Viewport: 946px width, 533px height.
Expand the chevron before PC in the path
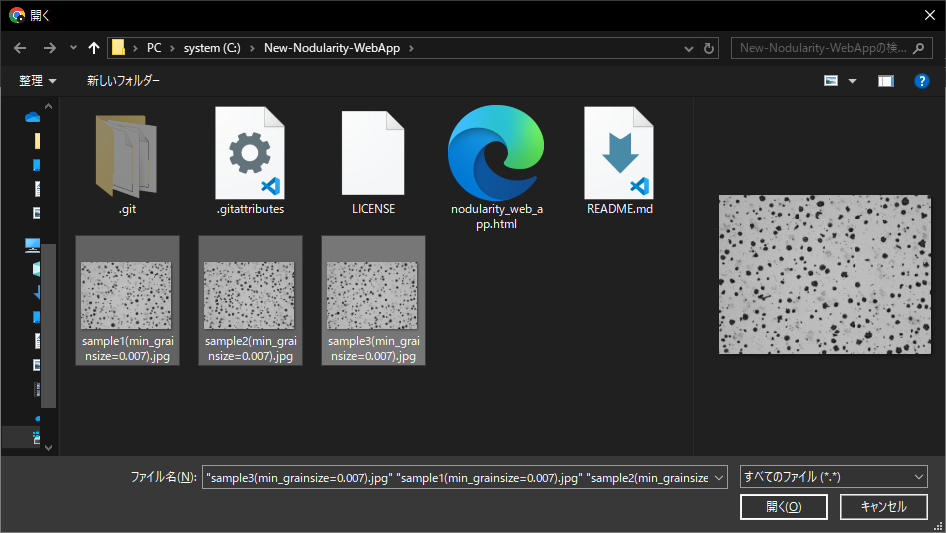[135, 48]
